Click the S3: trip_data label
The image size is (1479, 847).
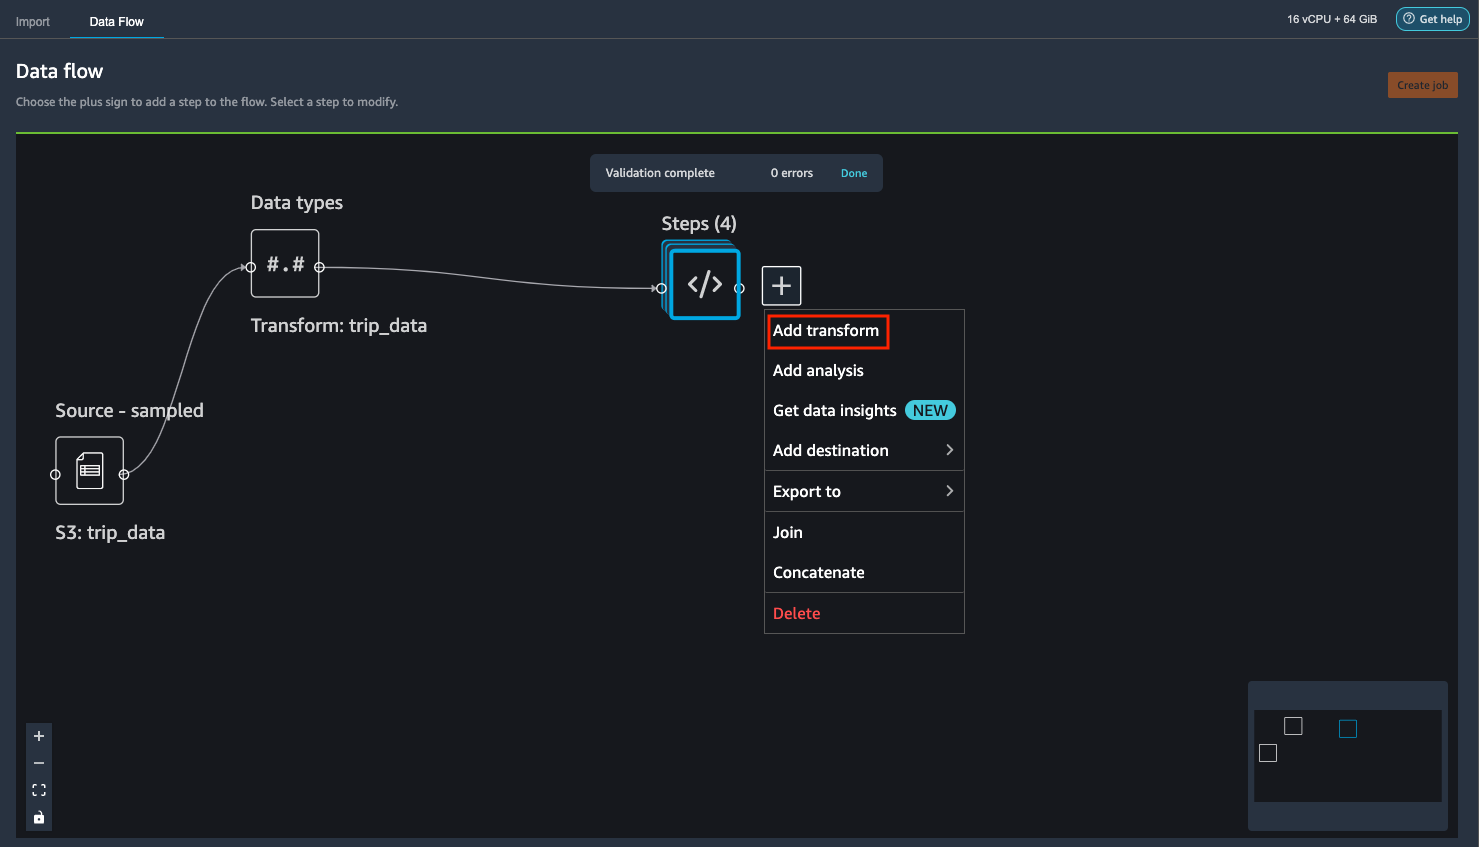coord(110,532)
